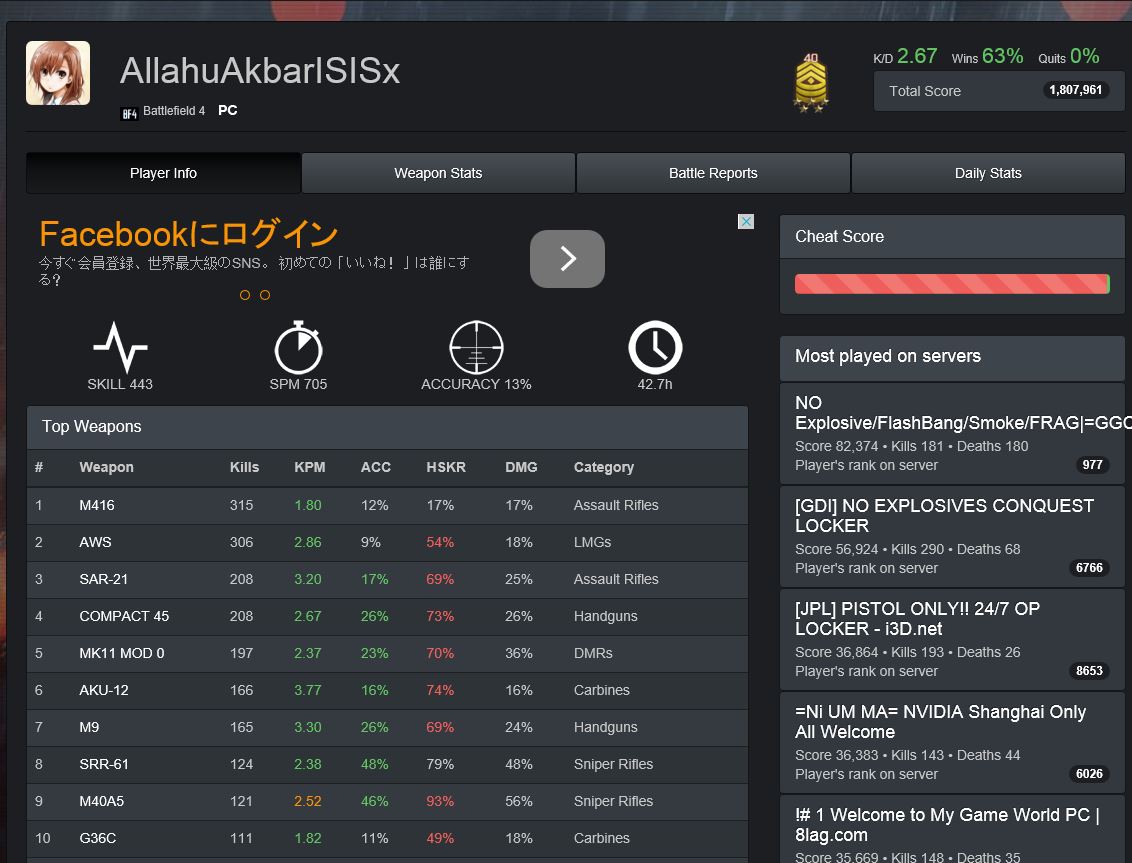
Task: Click the SRR-61 ACC value 48%
Action: 375,764
